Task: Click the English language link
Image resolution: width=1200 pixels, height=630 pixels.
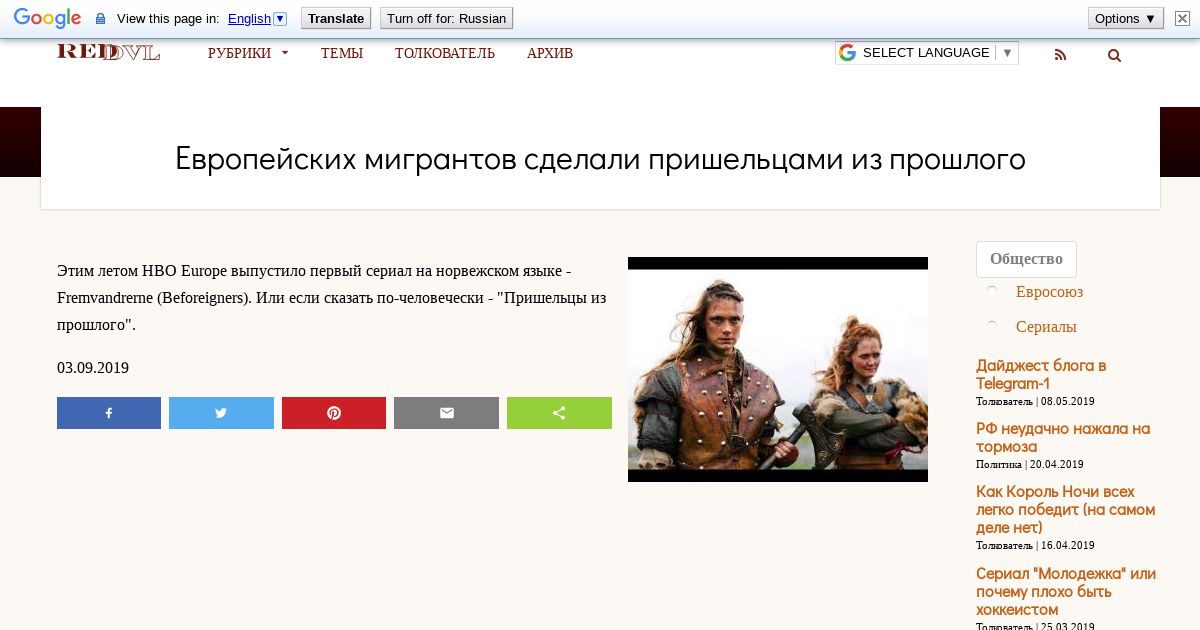Action: coord(249,18)
